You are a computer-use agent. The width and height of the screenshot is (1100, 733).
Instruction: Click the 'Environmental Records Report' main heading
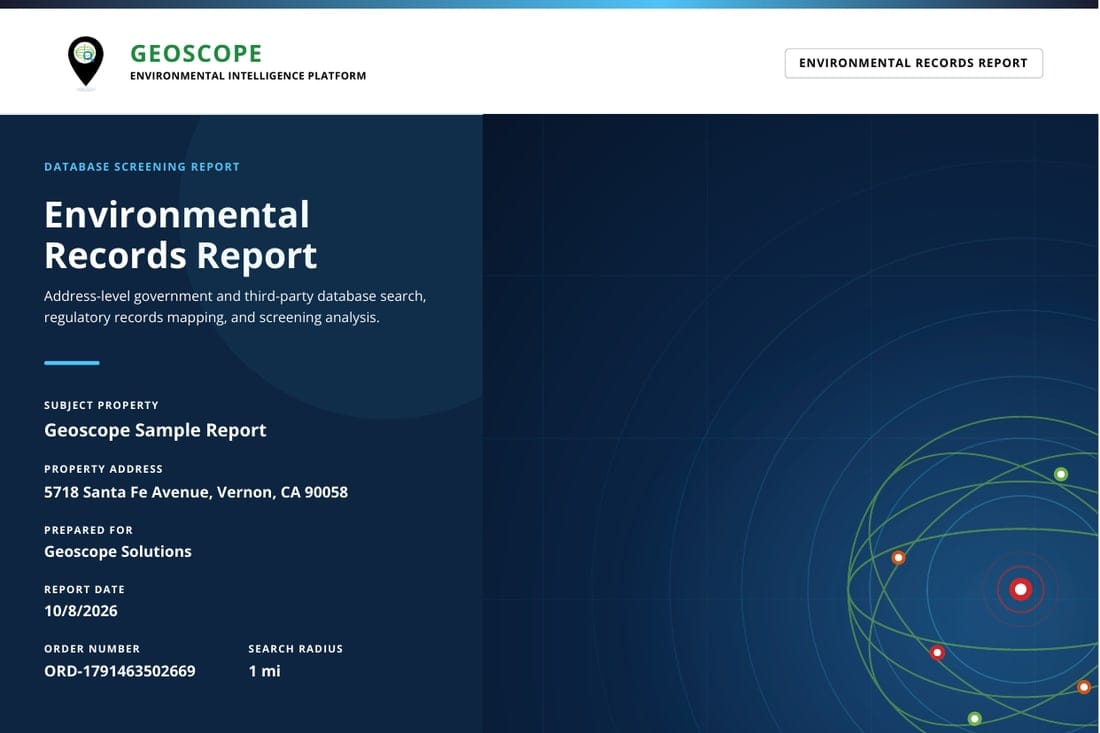tap(180, 235)
